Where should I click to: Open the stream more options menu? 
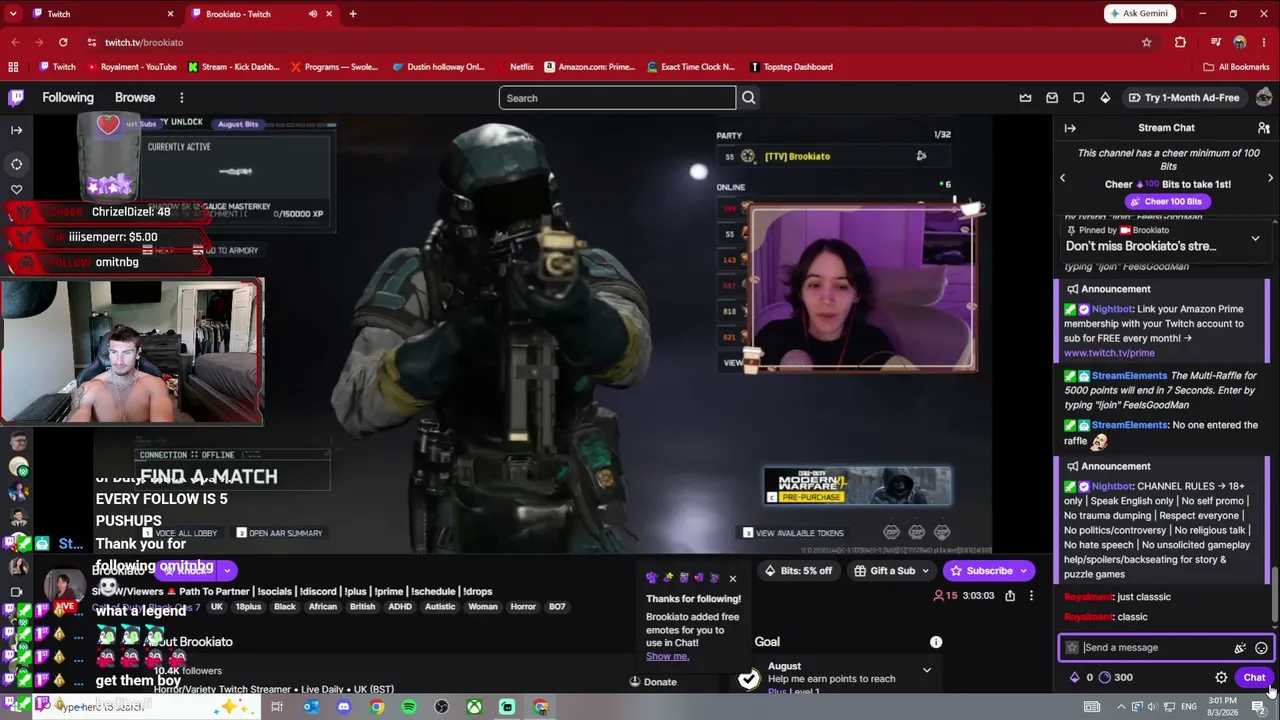click(1031, 596)
